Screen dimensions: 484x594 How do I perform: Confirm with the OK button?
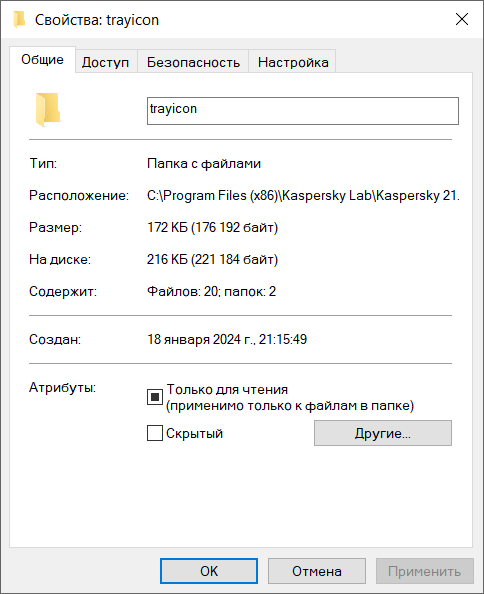point(209,571)
